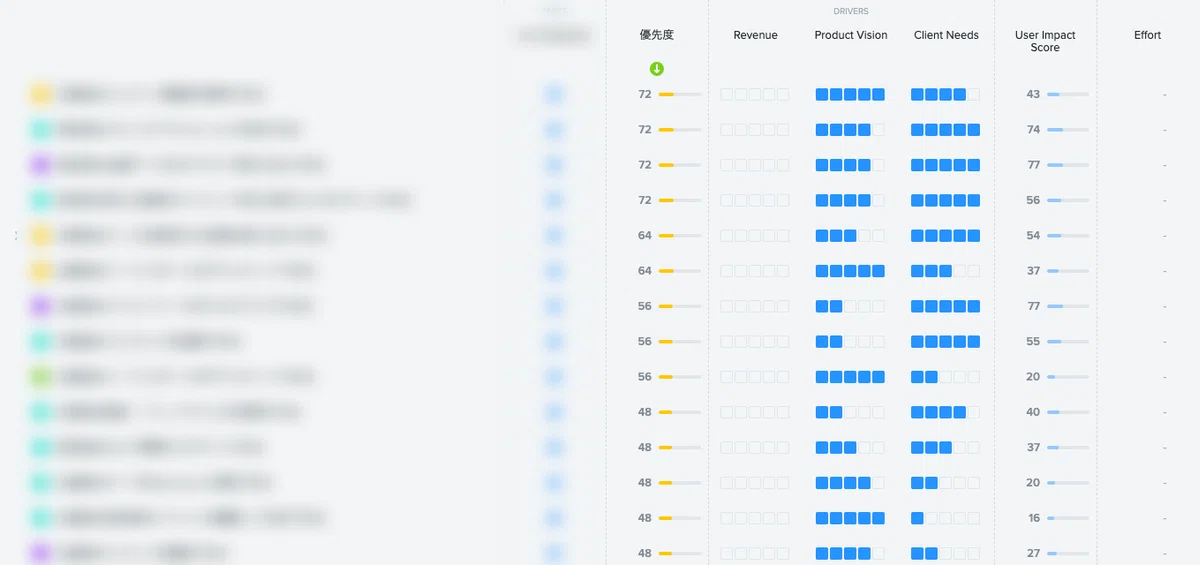Click the user impact value 43

tap(1033, 95)
